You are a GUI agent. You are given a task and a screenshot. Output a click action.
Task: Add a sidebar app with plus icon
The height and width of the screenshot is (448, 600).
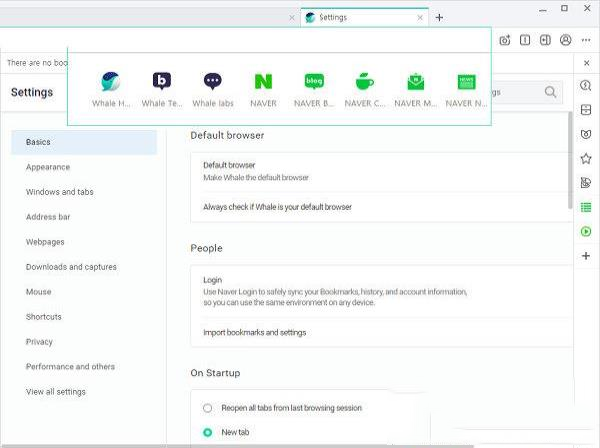[586, 256]
